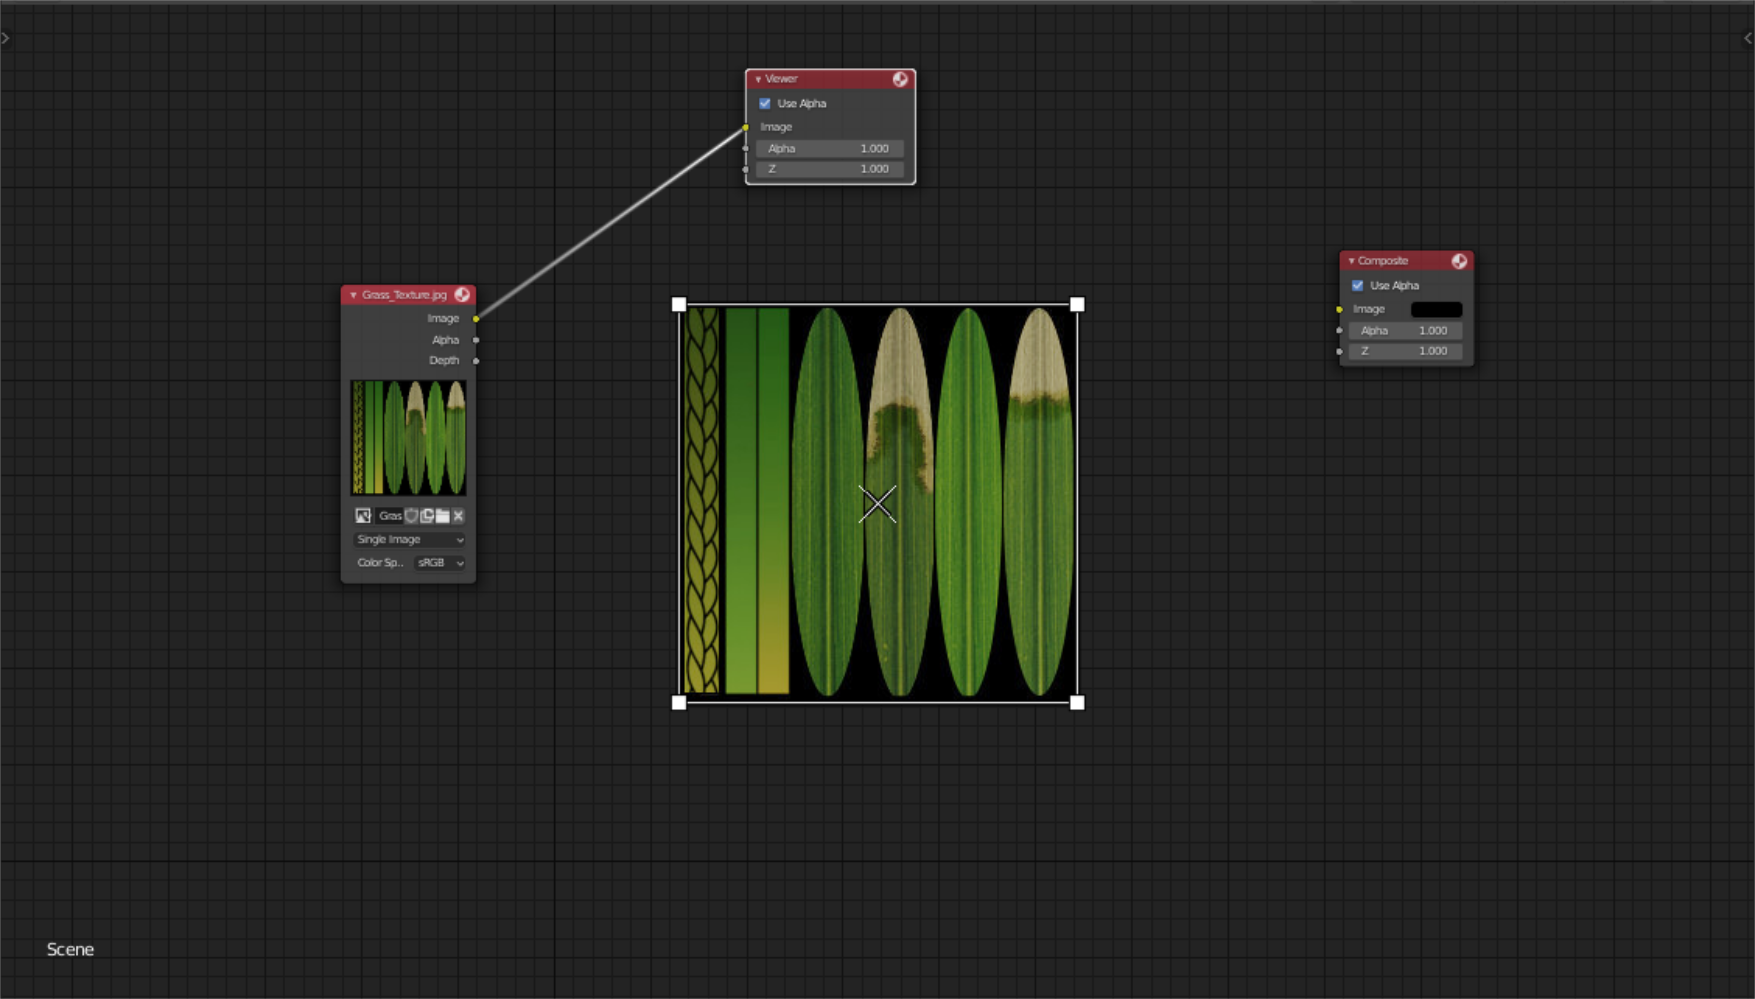Click the Depth output socket of Grass_Texture node

(x=476, y=361)
